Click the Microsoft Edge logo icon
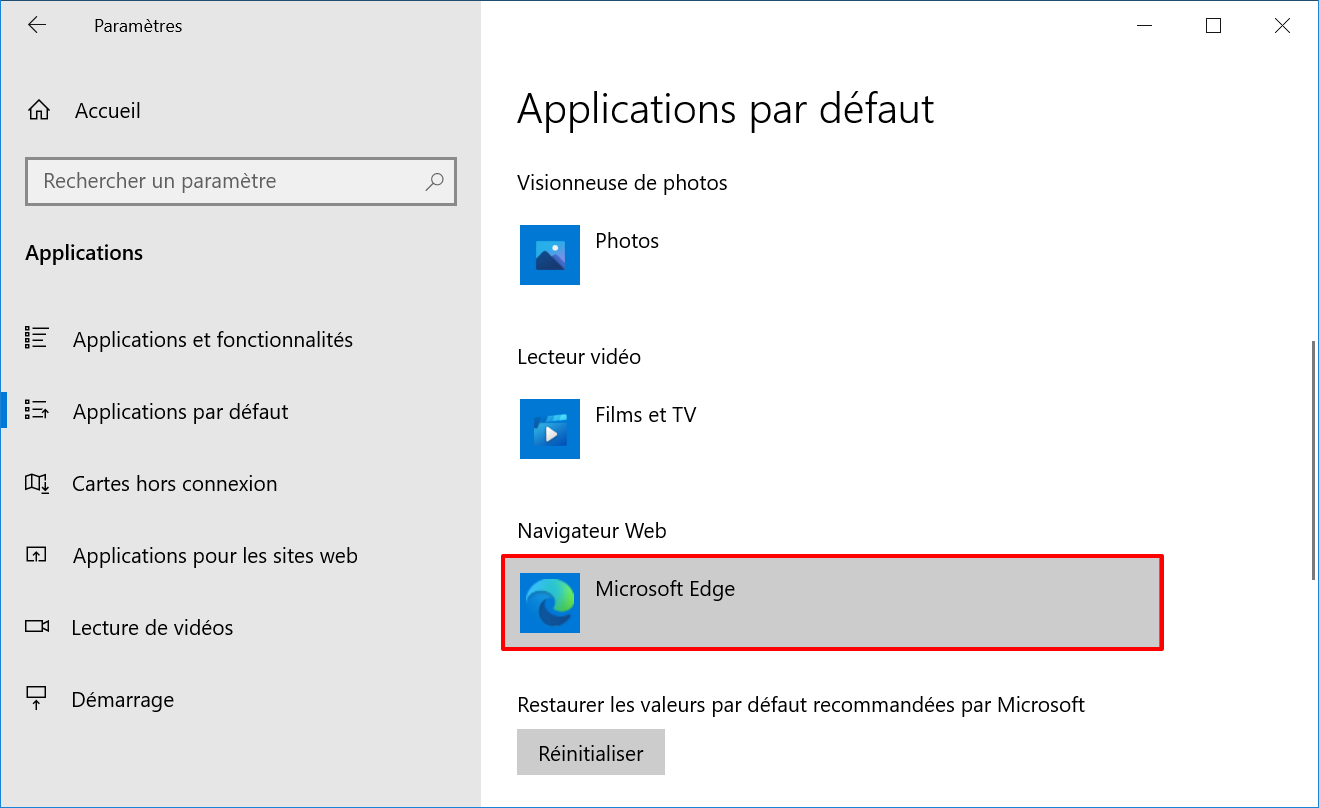This screenshot has height=808, width=1319. pos(550,603)
